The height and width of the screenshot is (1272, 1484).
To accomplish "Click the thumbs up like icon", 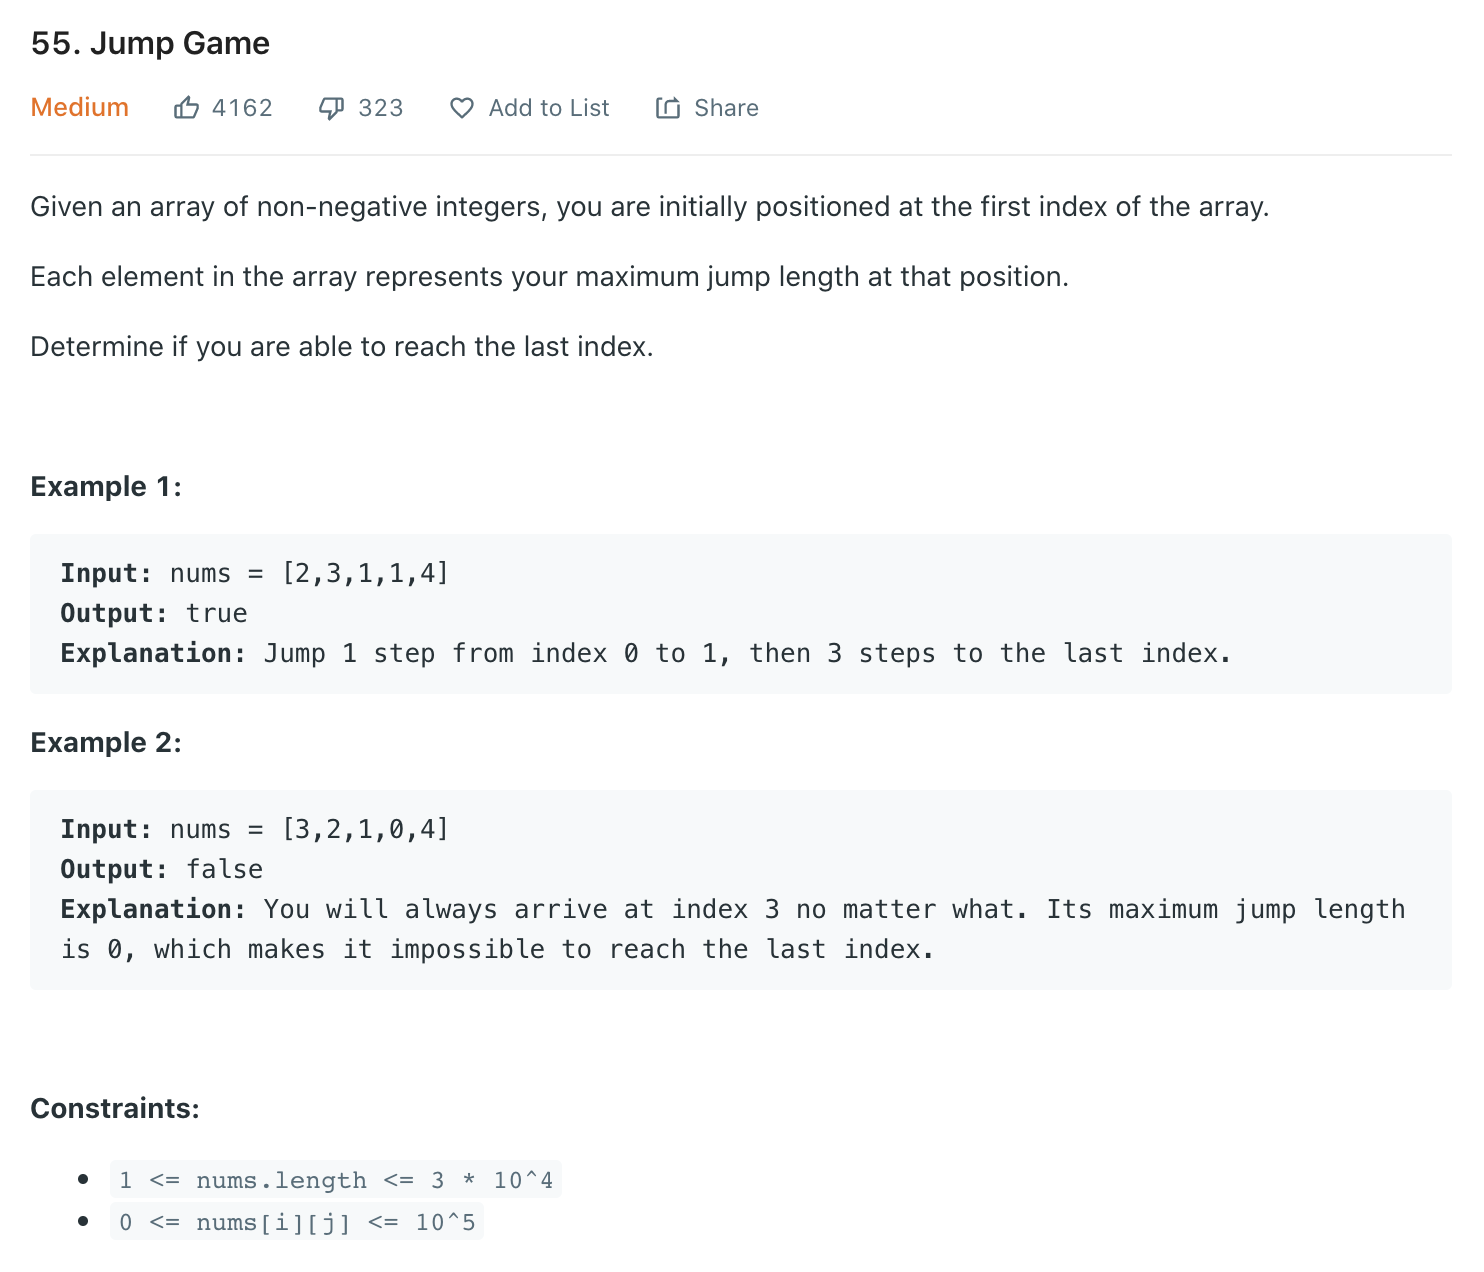I will (x=186, y=108).
